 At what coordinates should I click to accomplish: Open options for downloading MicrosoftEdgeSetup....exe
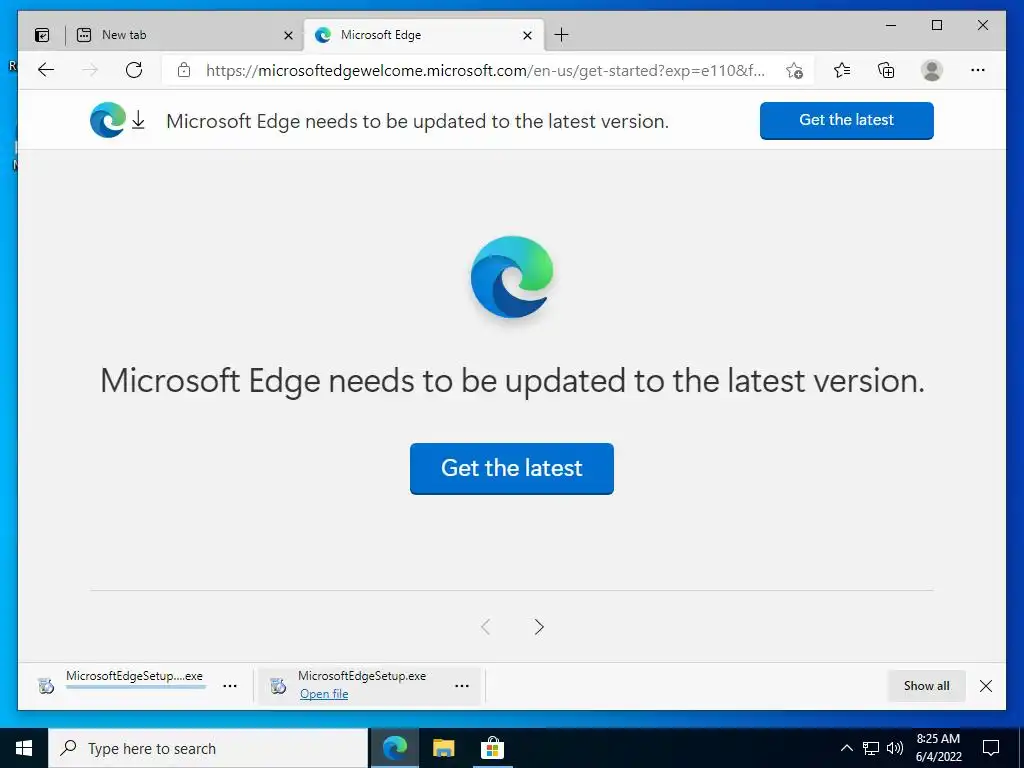click(x=230, y=686)
